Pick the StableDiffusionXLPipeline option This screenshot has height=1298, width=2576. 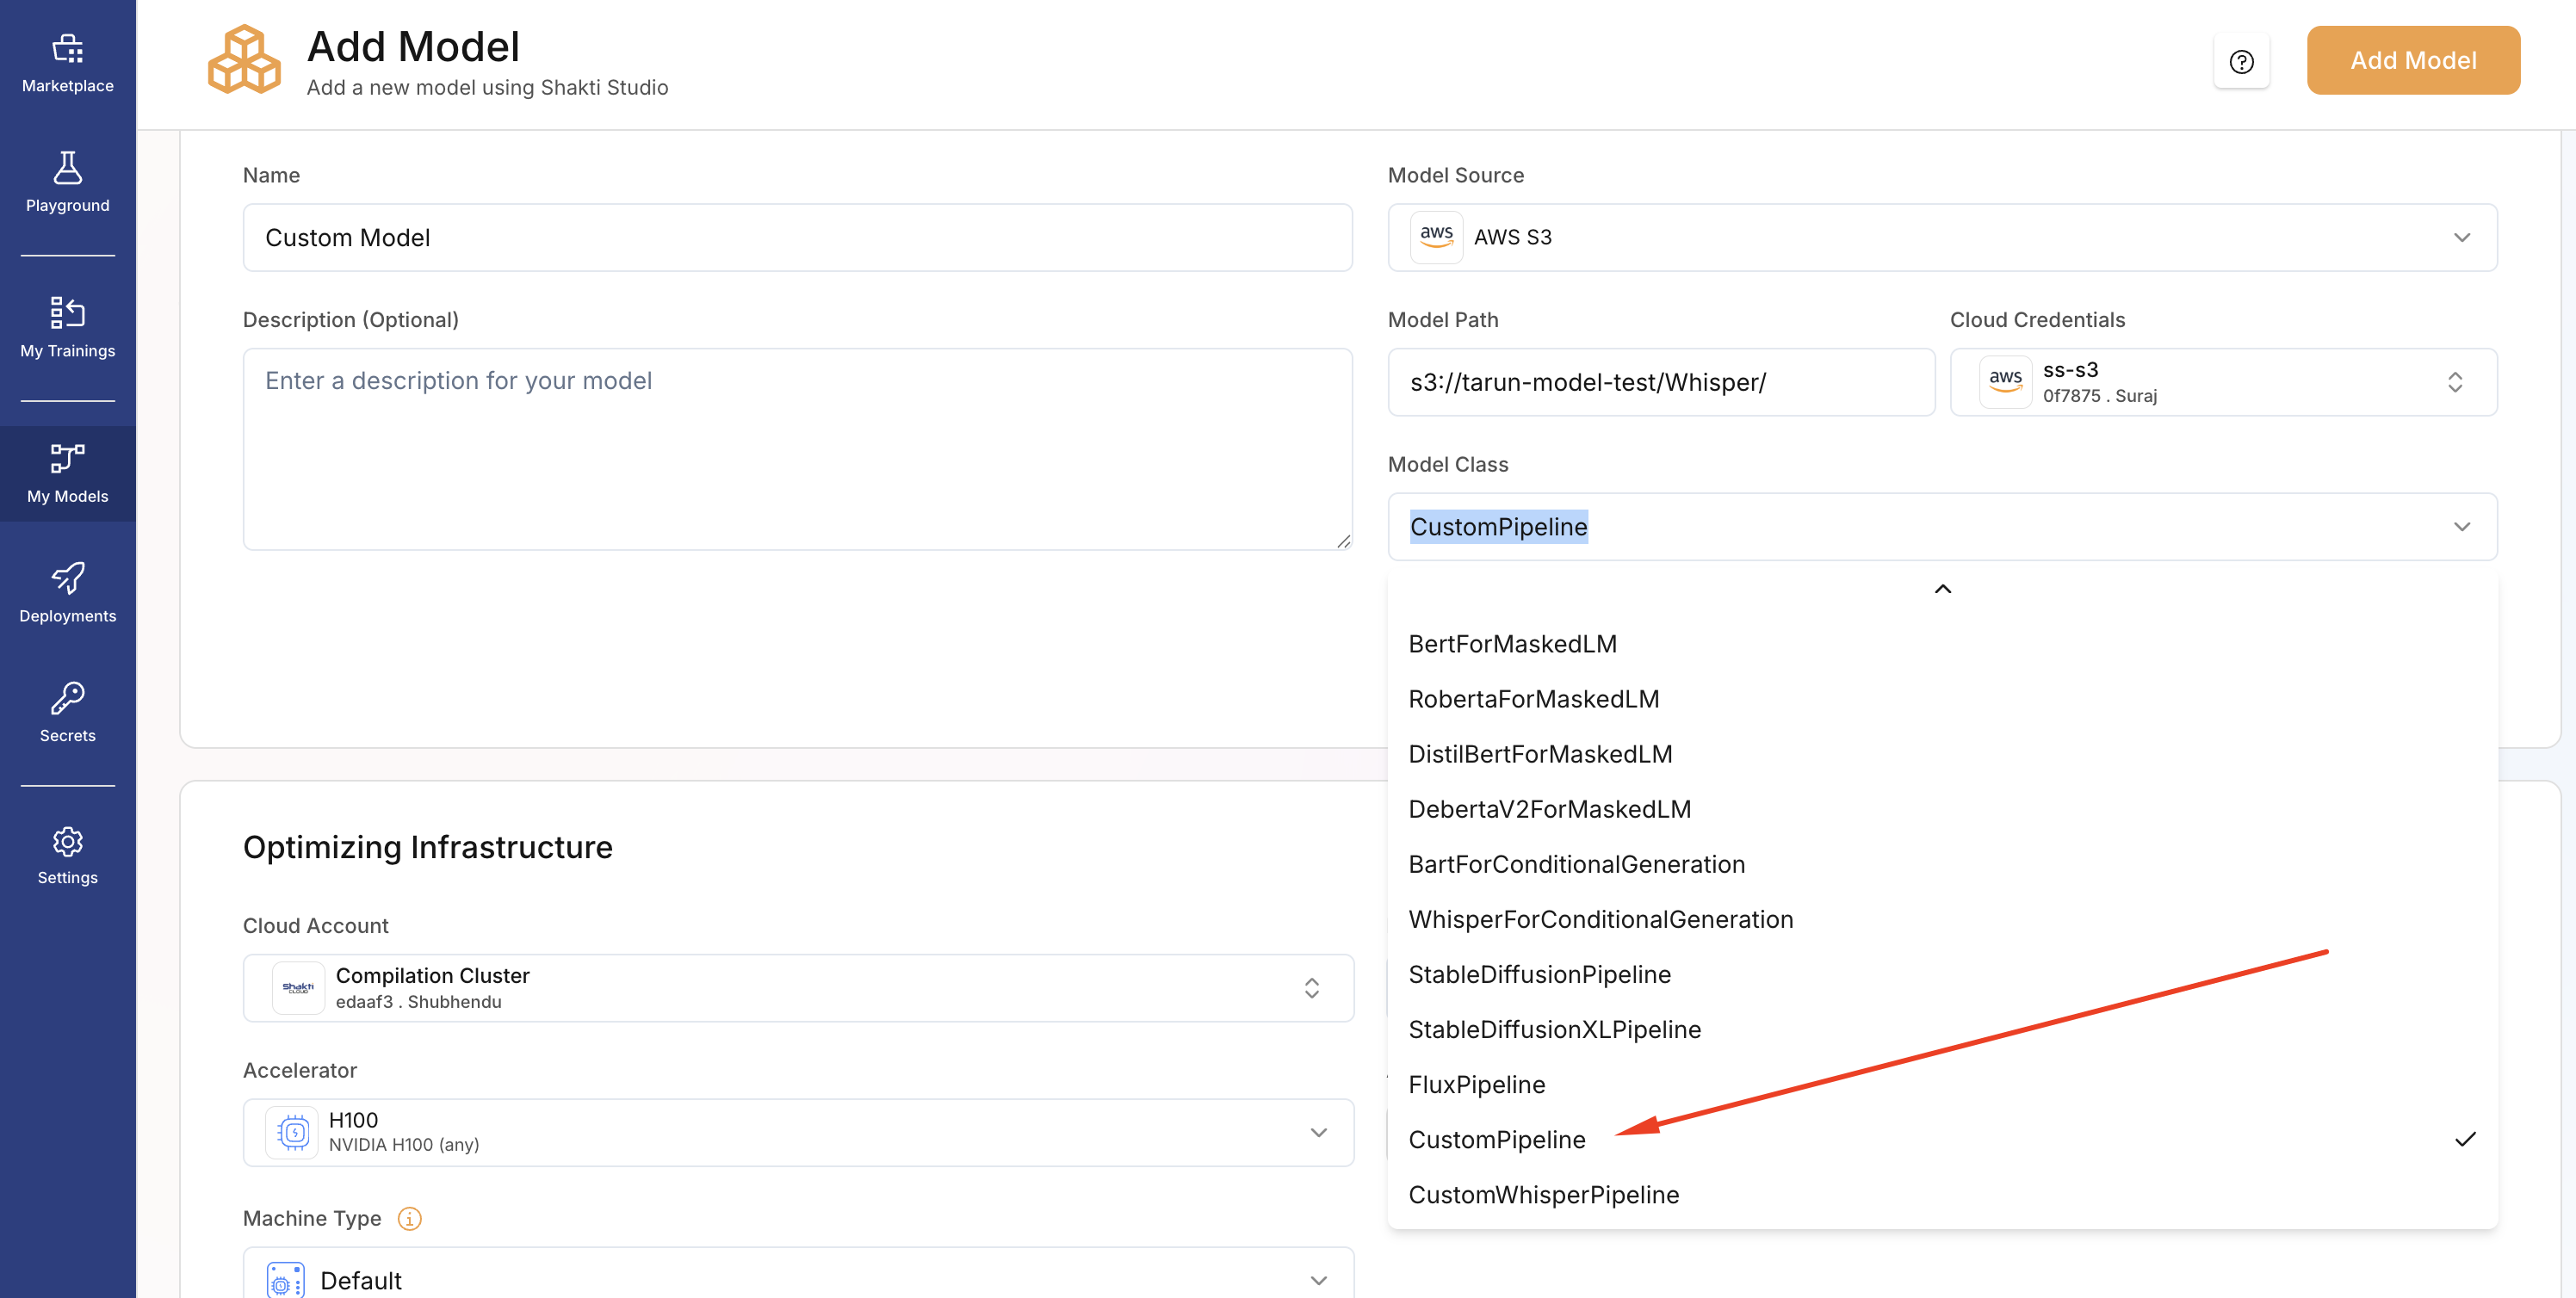tap(1554, 1029)
